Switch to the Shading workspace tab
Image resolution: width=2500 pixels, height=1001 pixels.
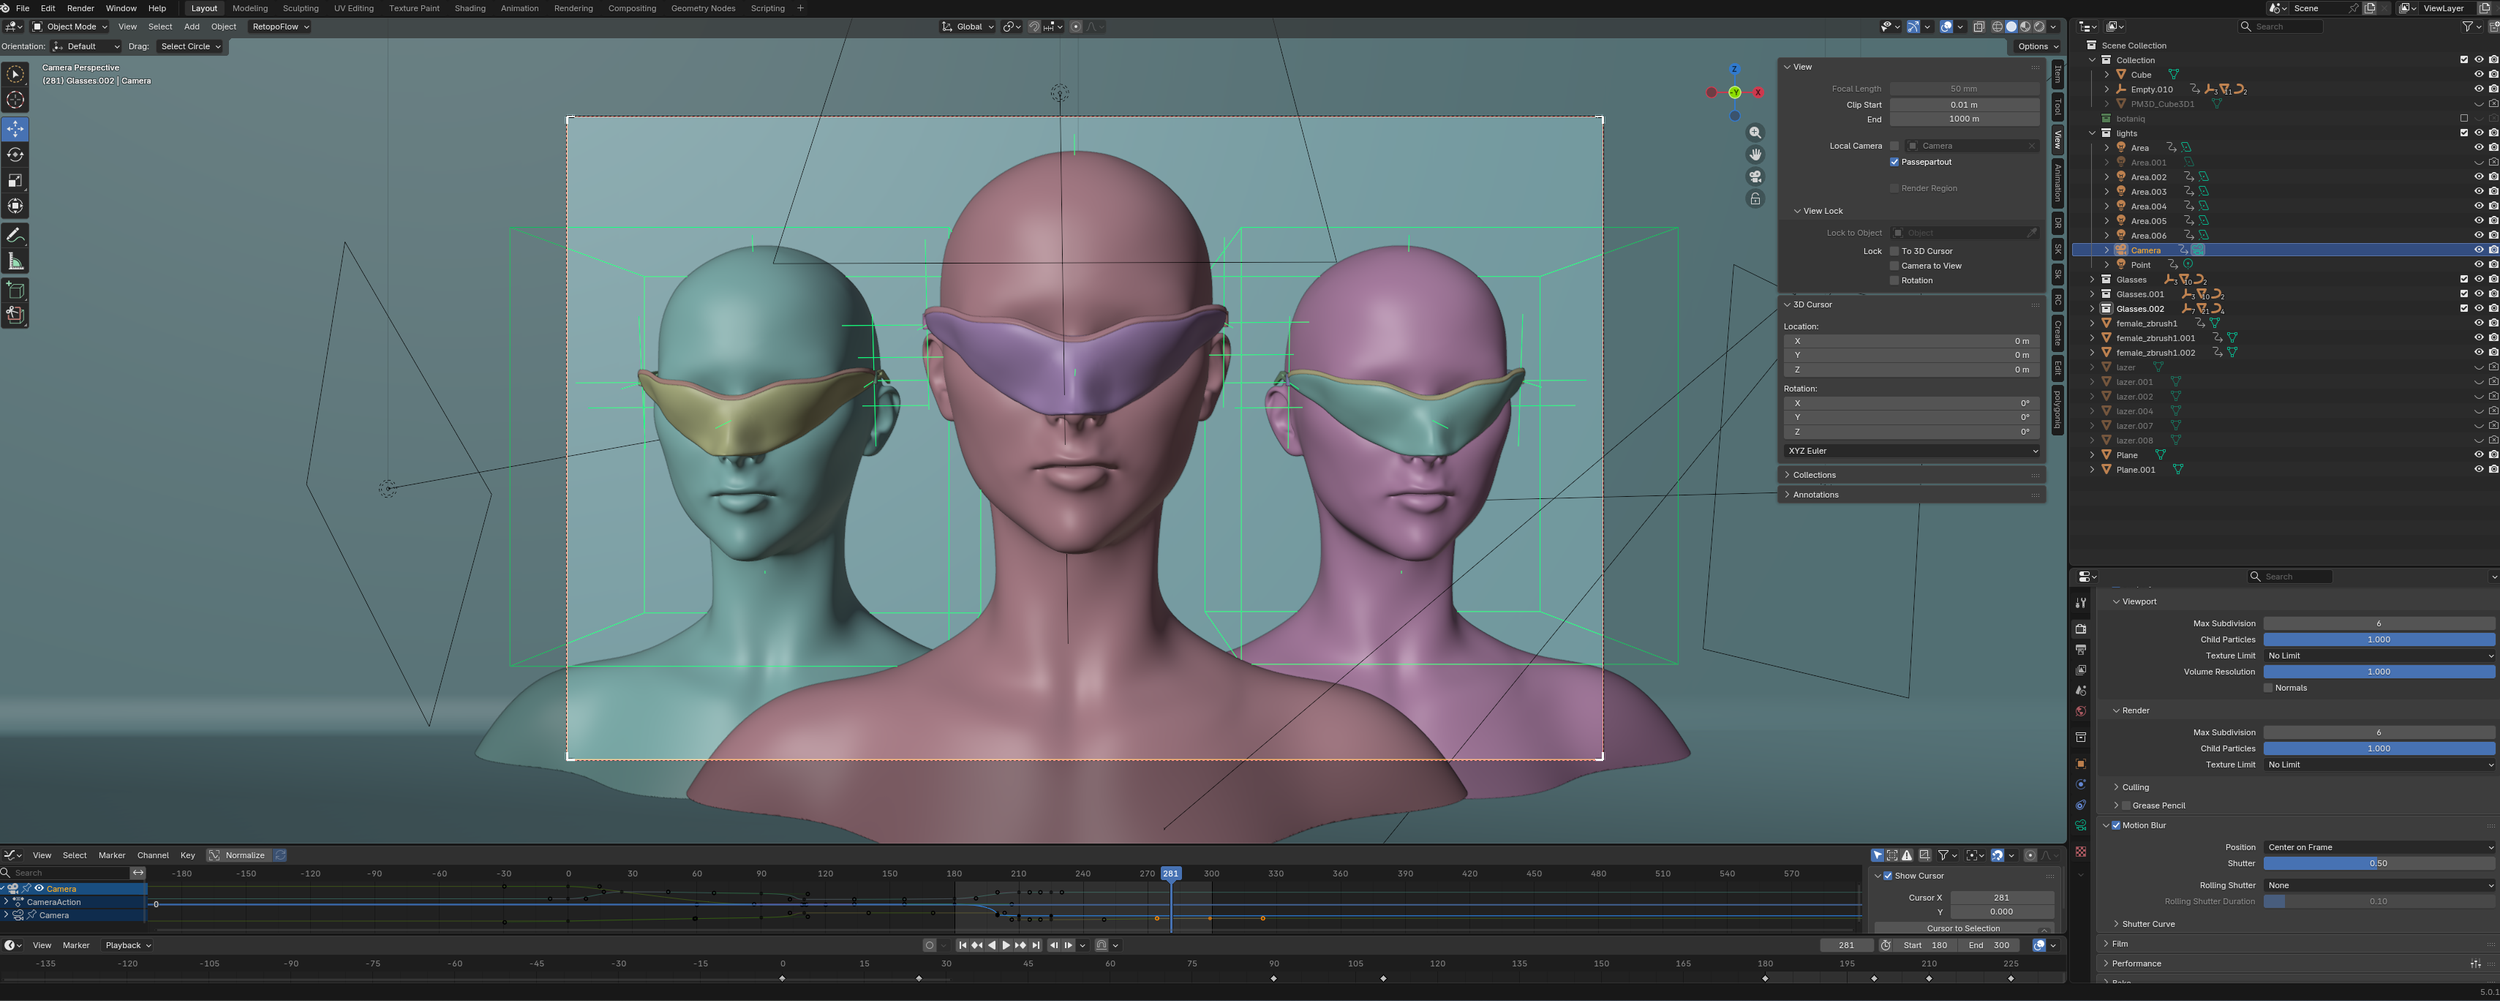pyautogui.click(x=468, y=8)
